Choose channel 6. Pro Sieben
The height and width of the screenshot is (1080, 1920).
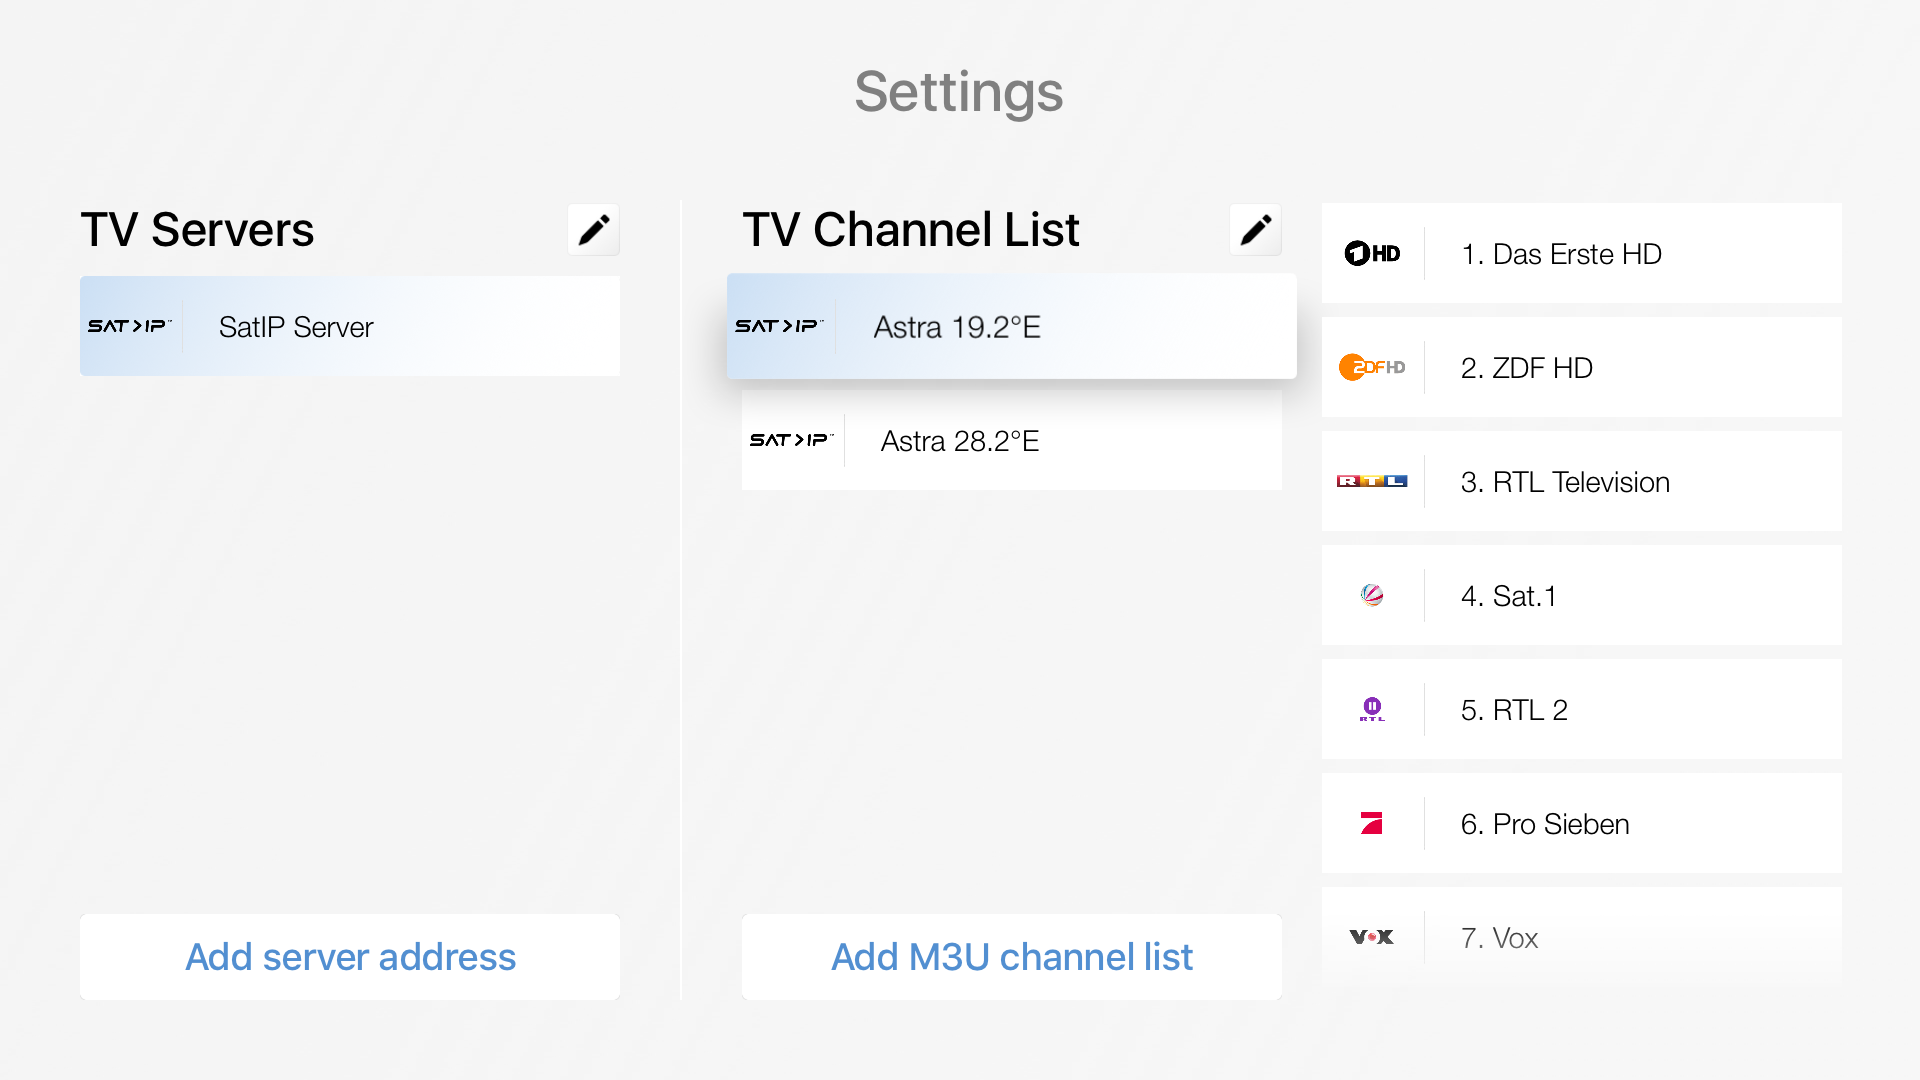click(1582, 824)
